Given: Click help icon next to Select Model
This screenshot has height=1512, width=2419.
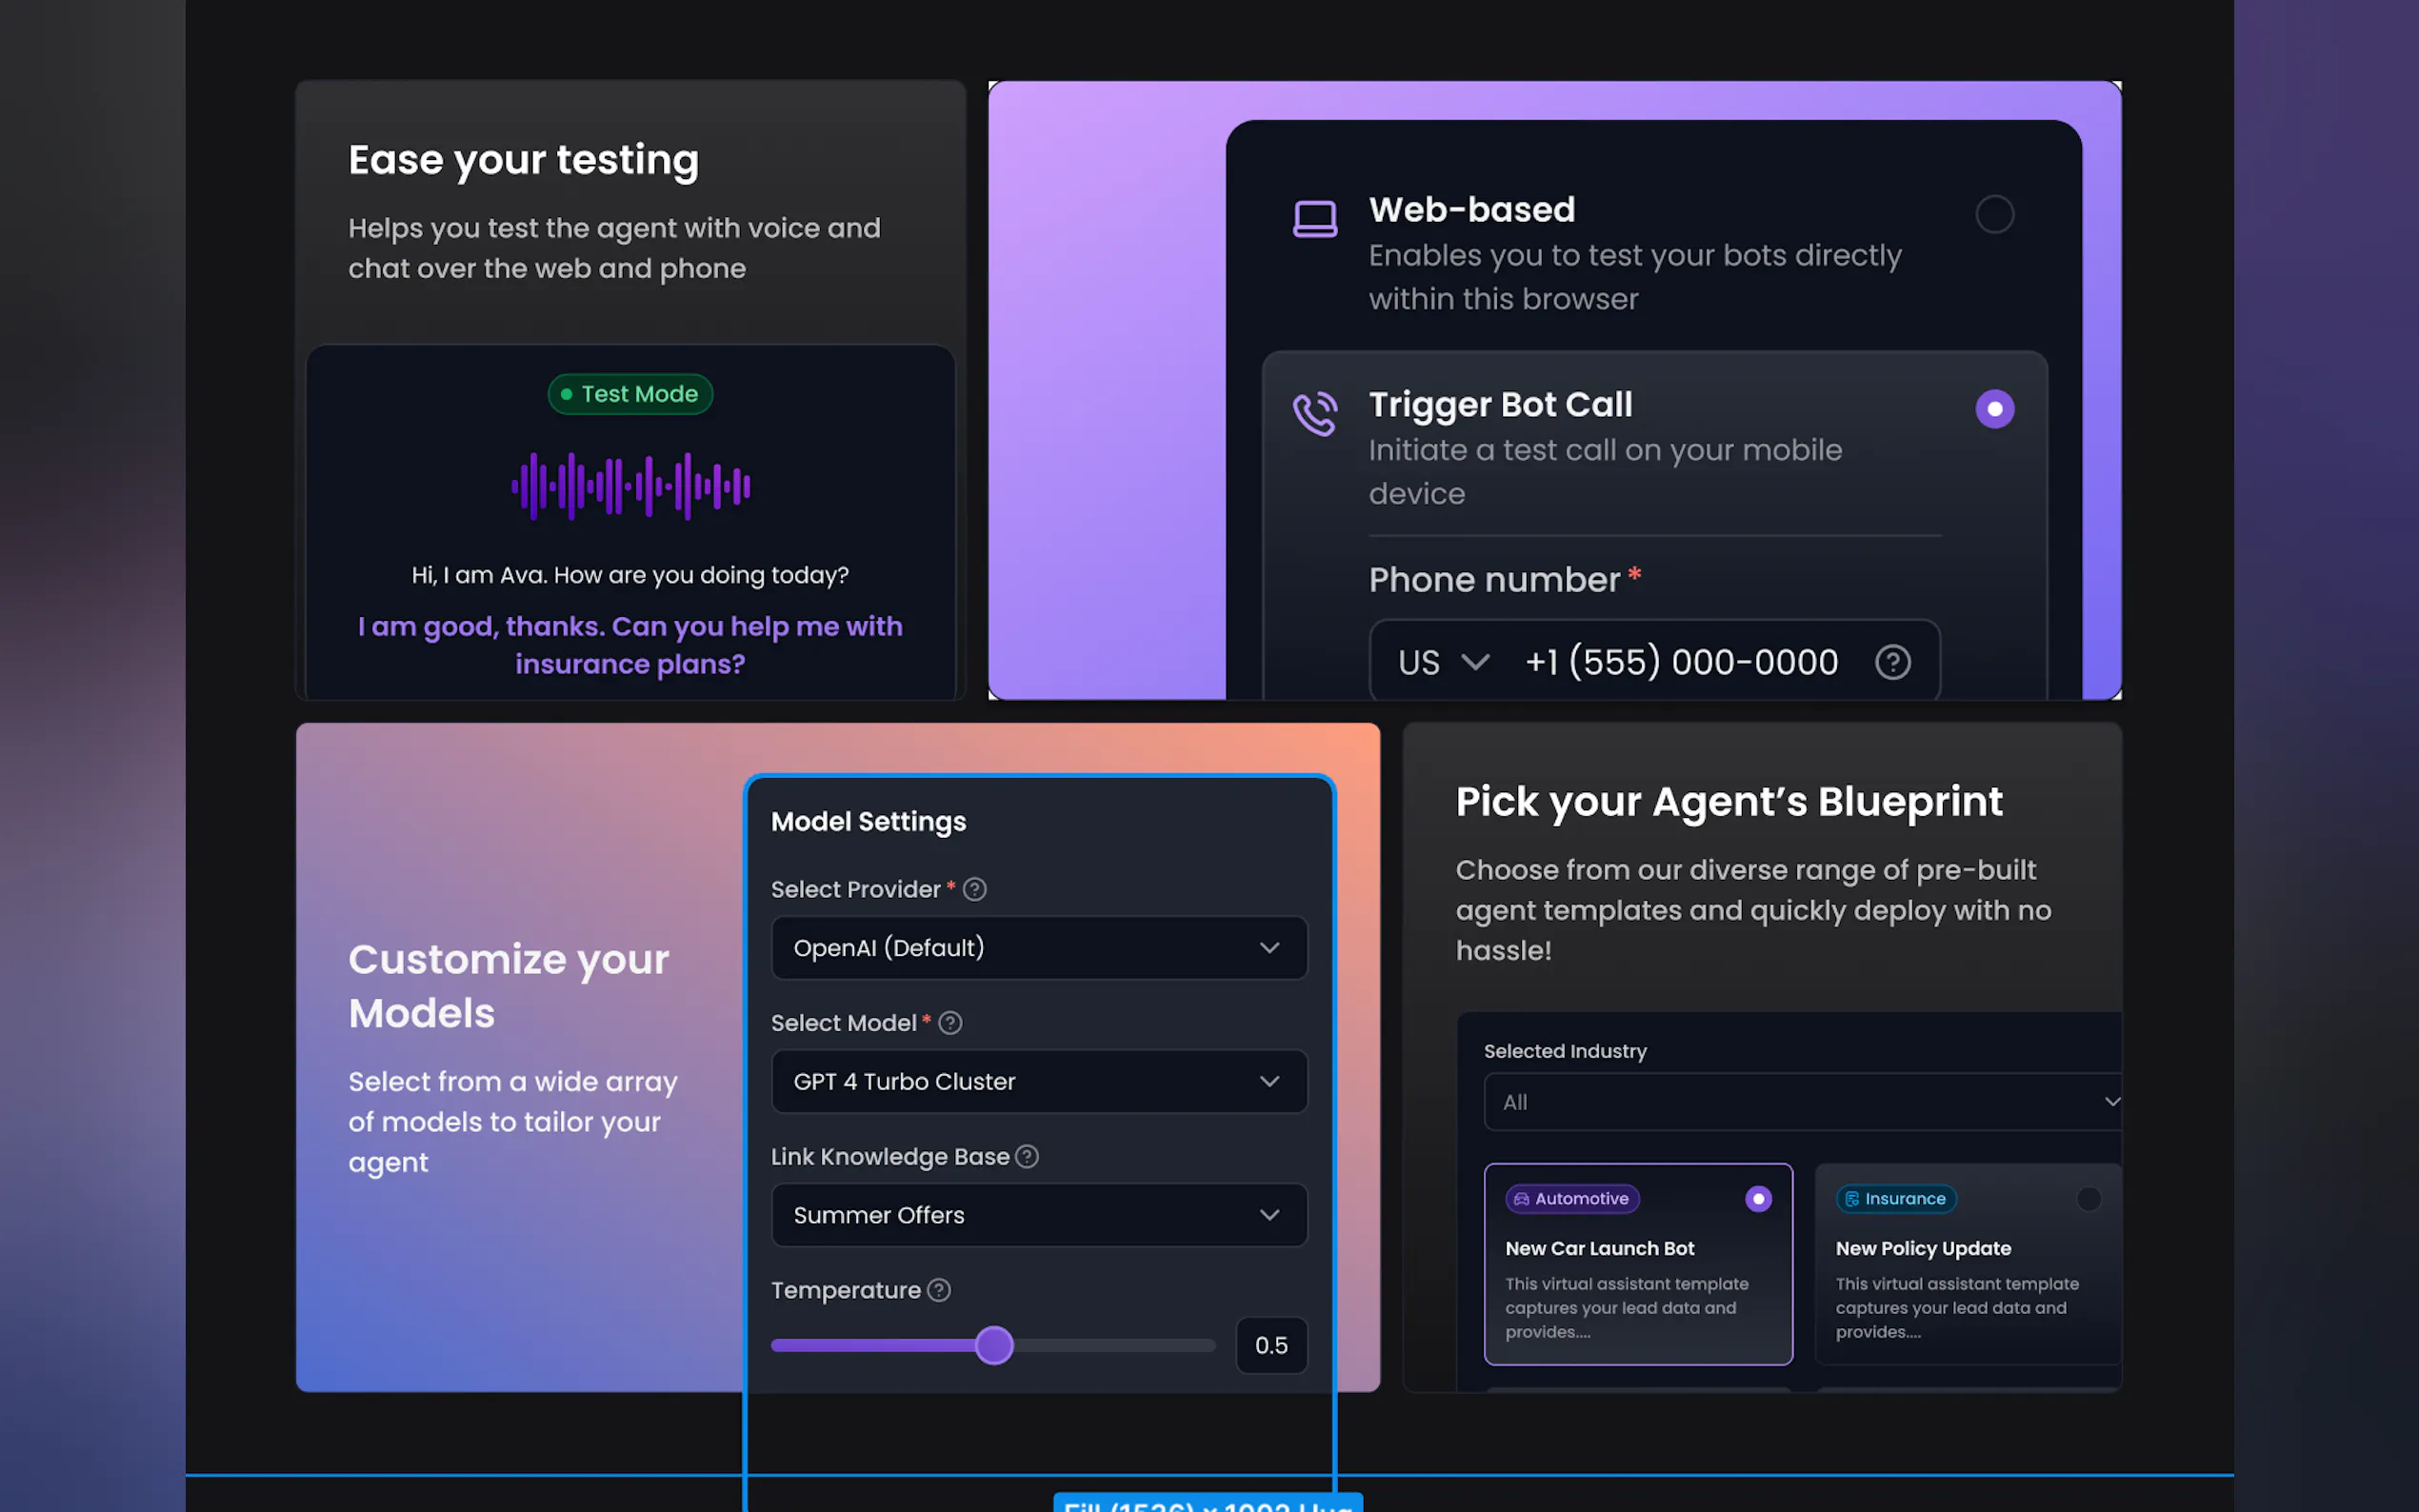Looking at the screenshot, I should point(951,1023).
